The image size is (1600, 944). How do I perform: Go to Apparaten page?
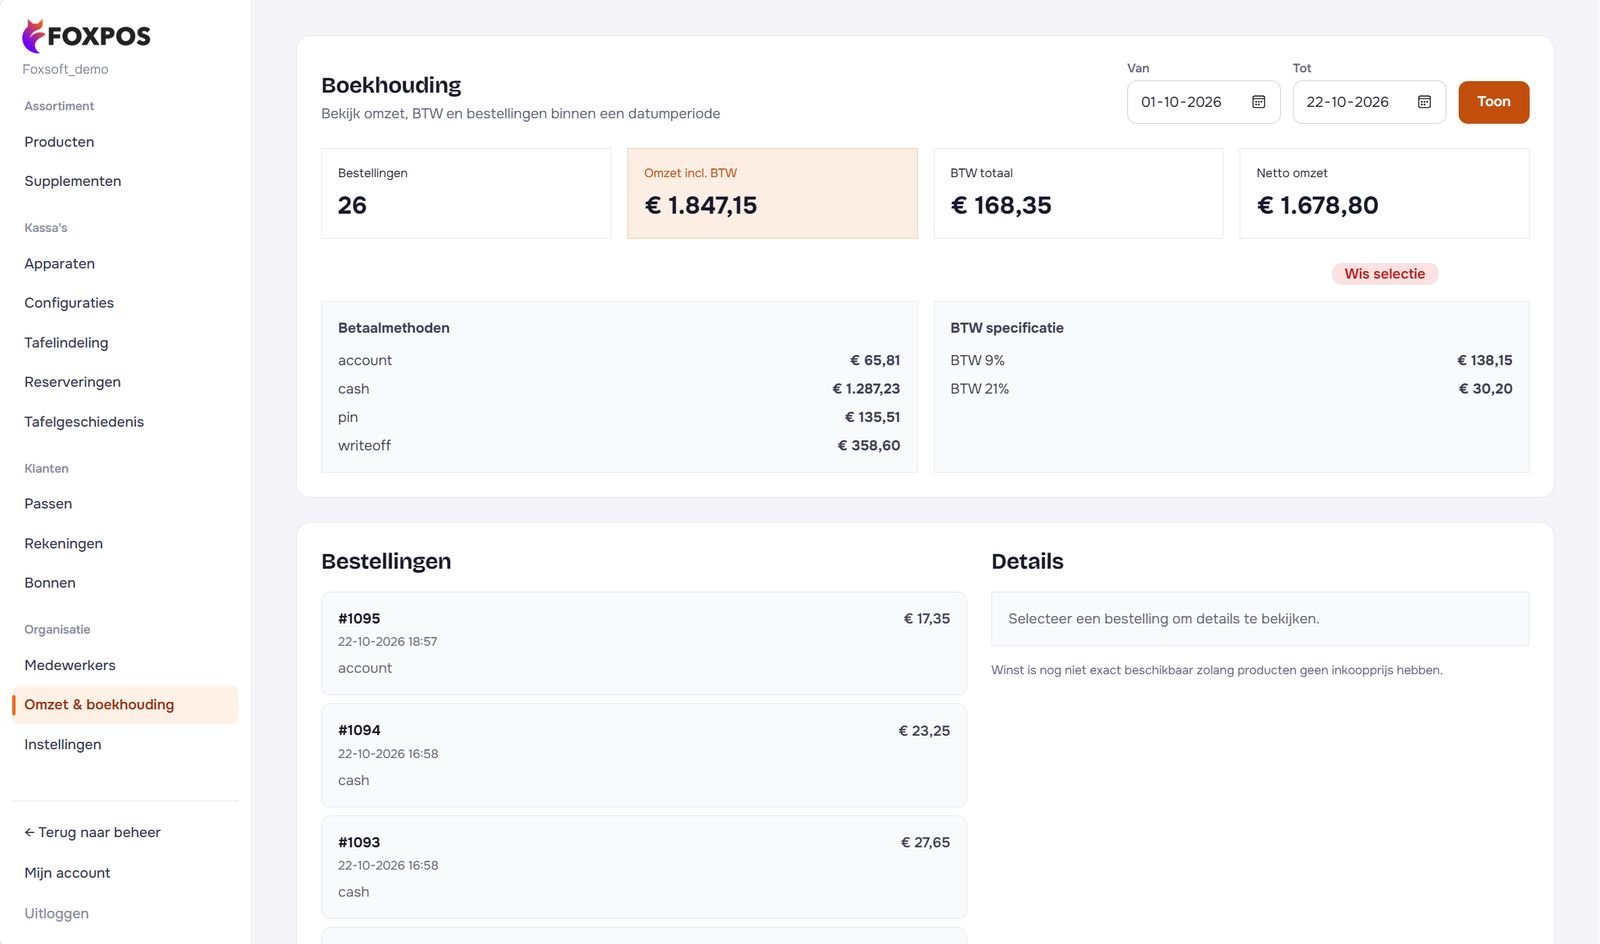pos(59,264)
